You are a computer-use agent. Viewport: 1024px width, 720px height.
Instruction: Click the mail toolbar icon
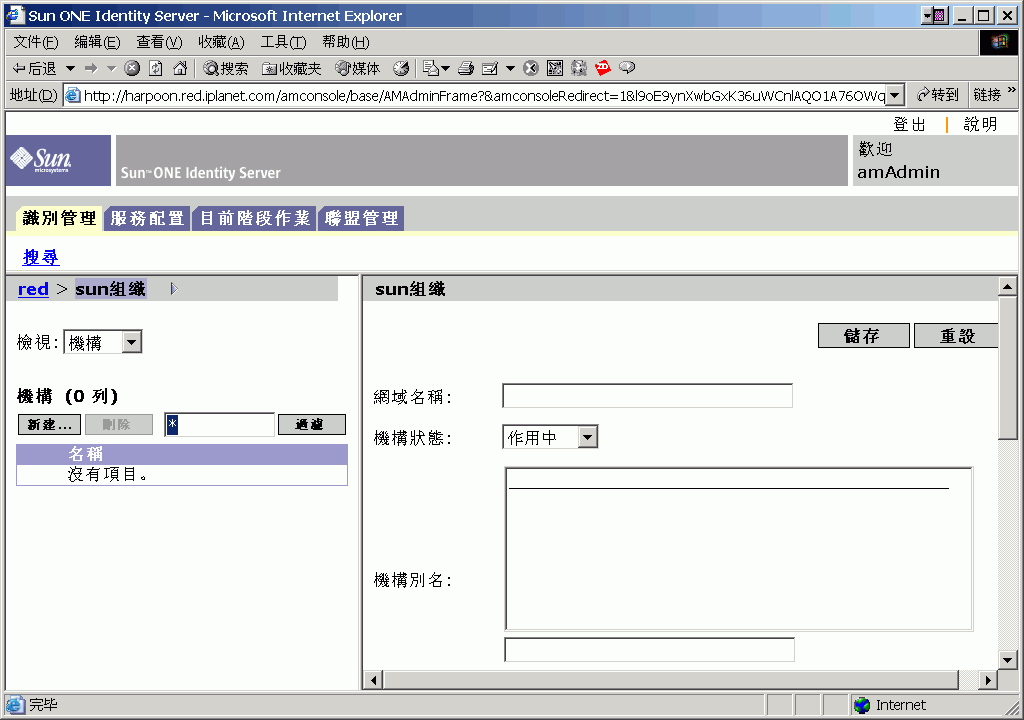click(431, 68)
